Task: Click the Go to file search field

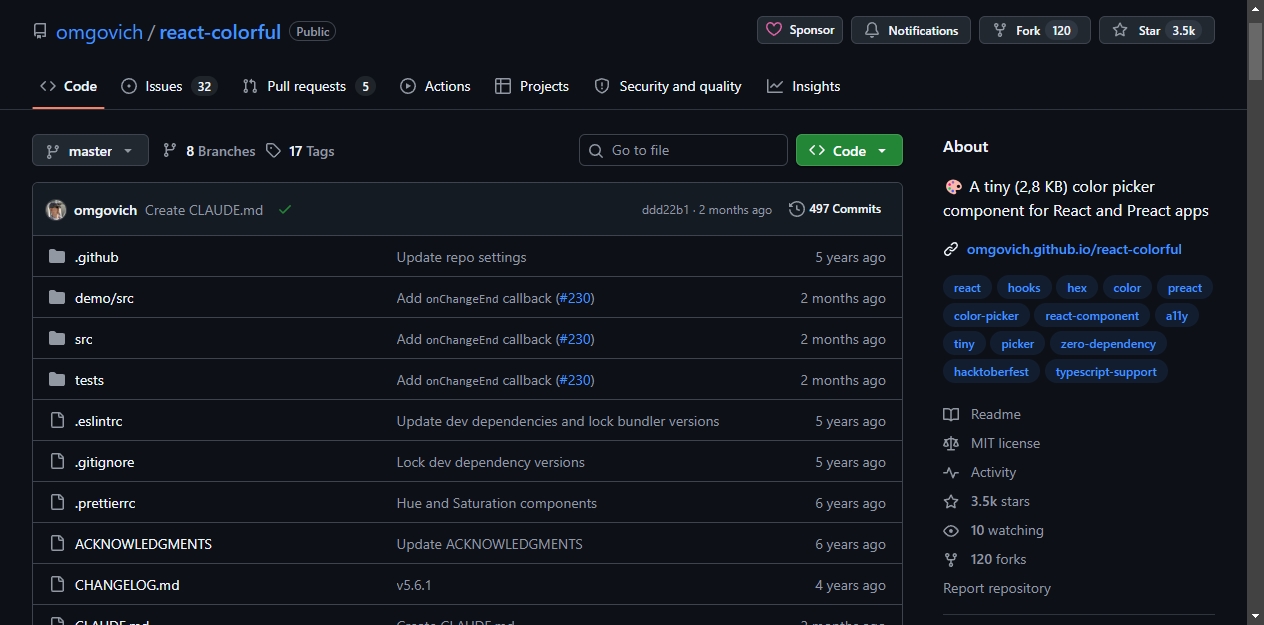Action: point(683,150)
